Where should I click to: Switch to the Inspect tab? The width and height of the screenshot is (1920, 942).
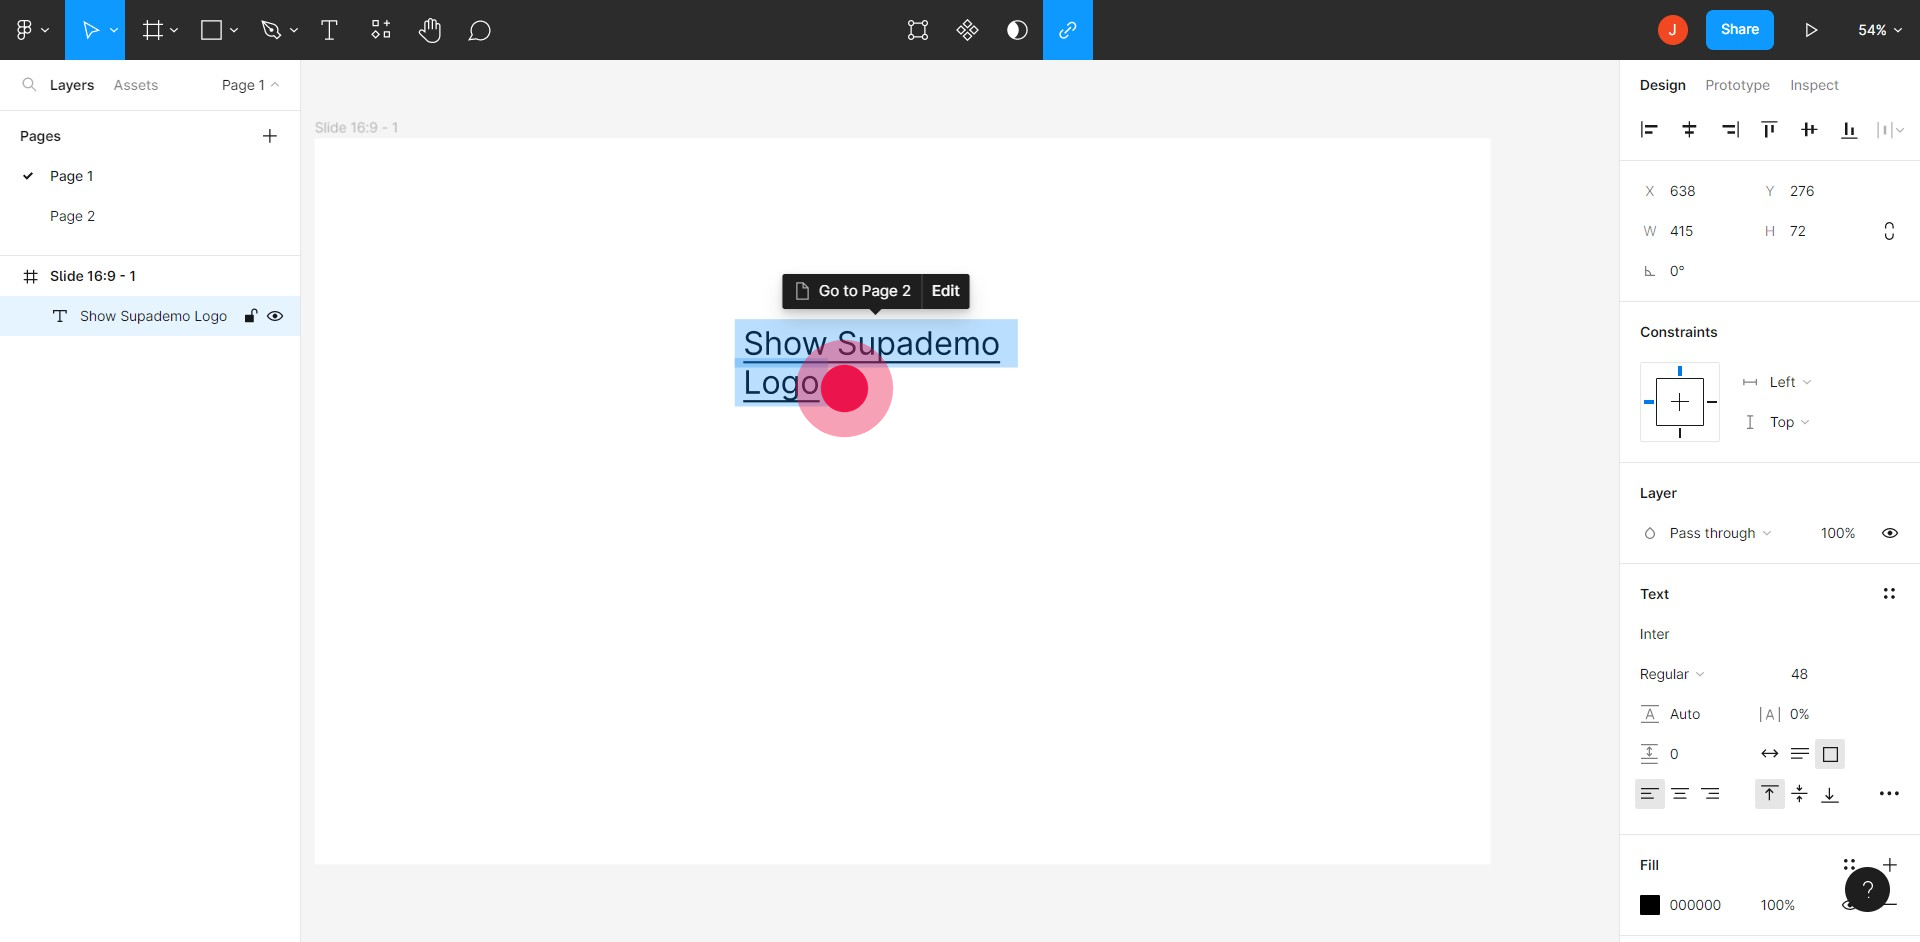pos(1814,85)
